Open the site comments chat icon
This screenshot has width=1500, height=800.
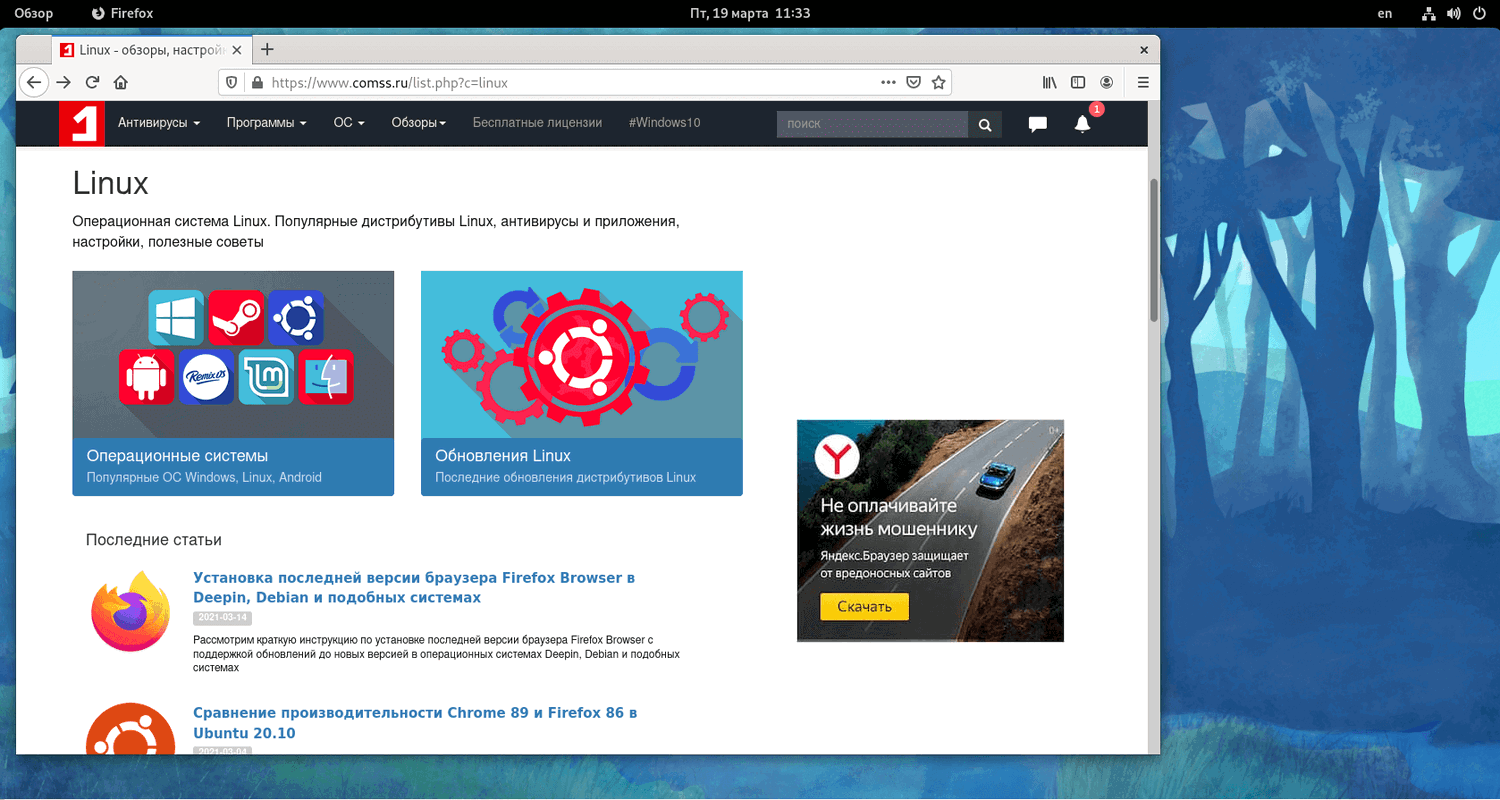[x=1038, y=124]
